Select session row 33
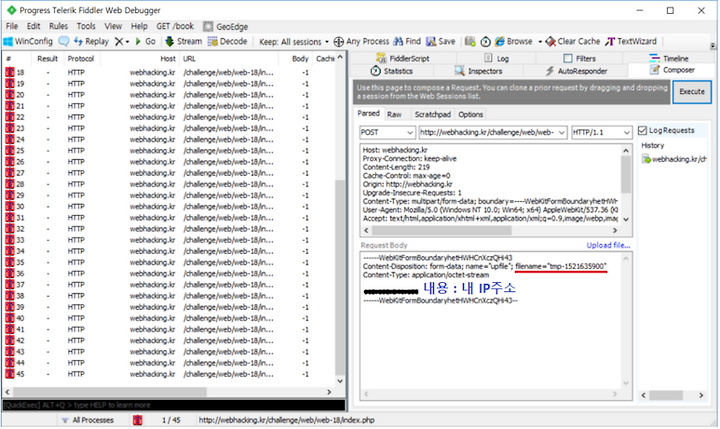Screen dimensions: 720x429 point(172,240)
